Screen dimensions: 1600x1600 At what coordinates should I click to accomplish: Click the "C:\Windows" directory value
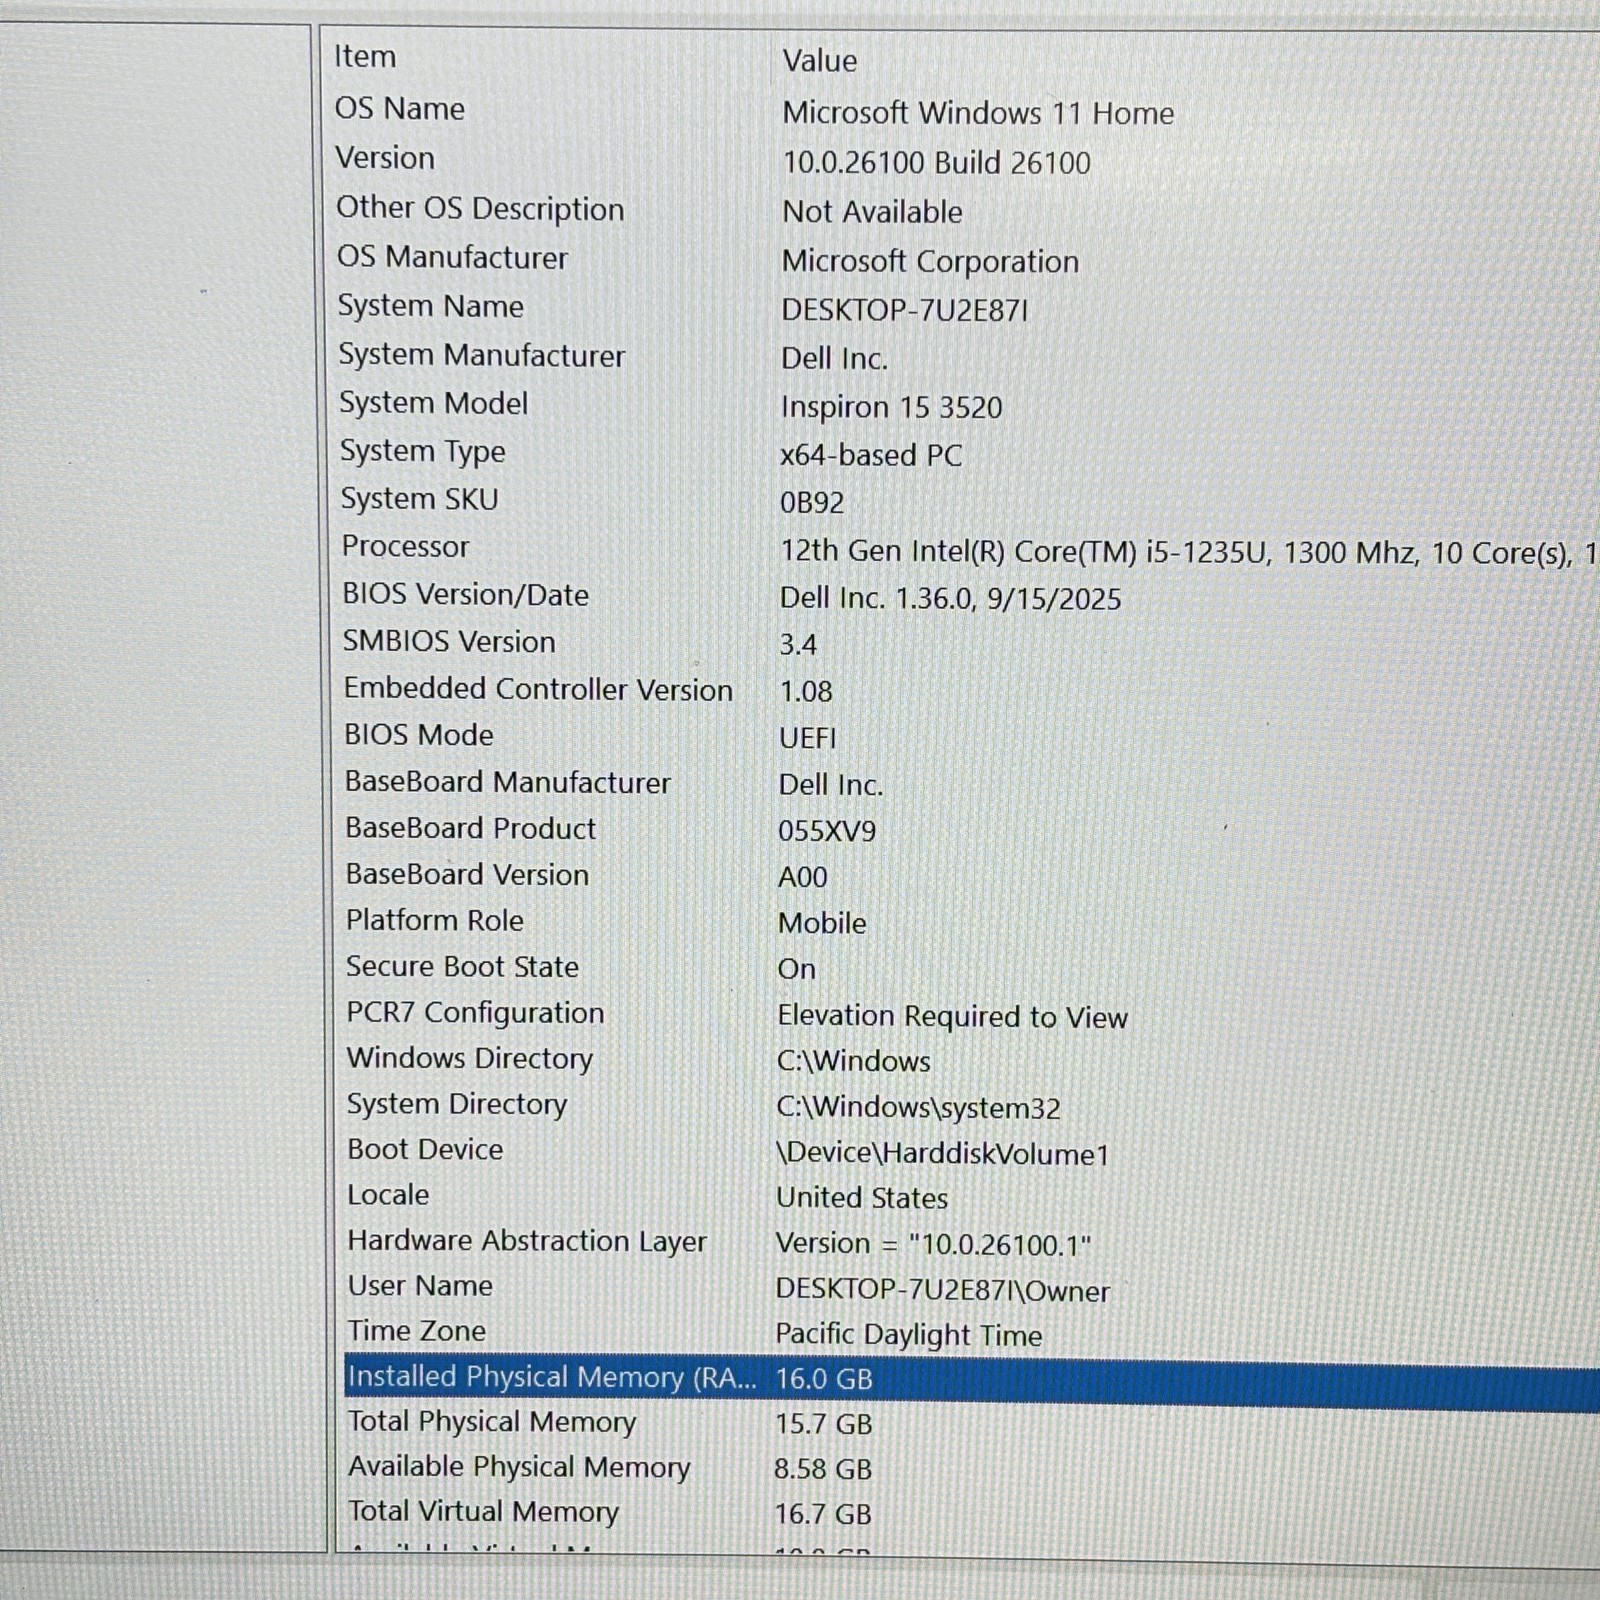pyautogui.click(x=853, y=1061)
